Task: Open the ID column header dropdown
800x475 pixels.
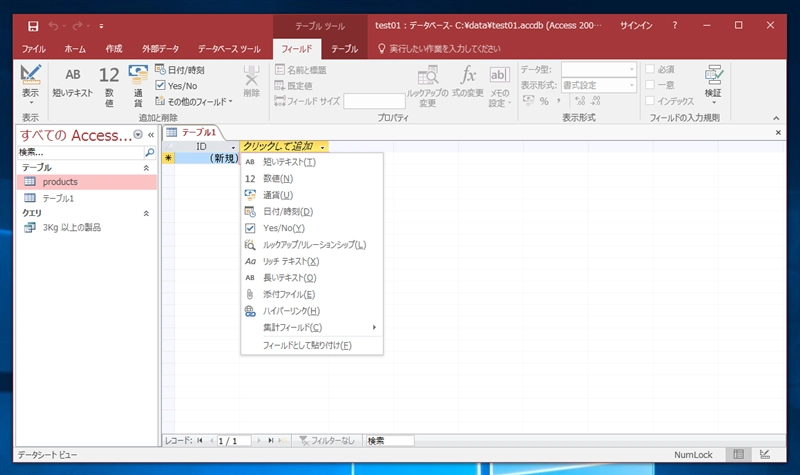Action: 233,147
